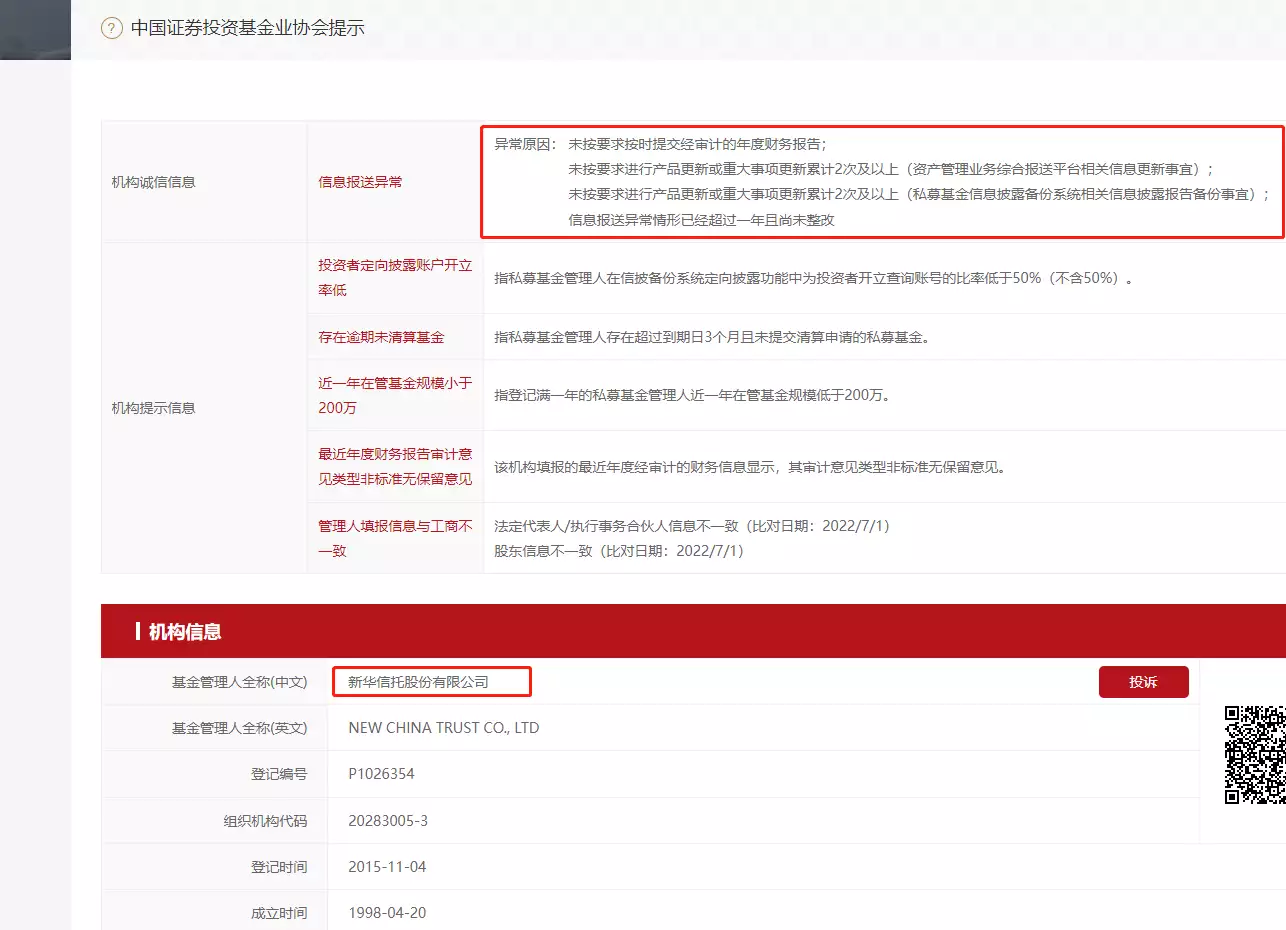The image size is (1286, 930).
Task: Click the company name 新华信托股份有限公司
Action: coord(432,681)
